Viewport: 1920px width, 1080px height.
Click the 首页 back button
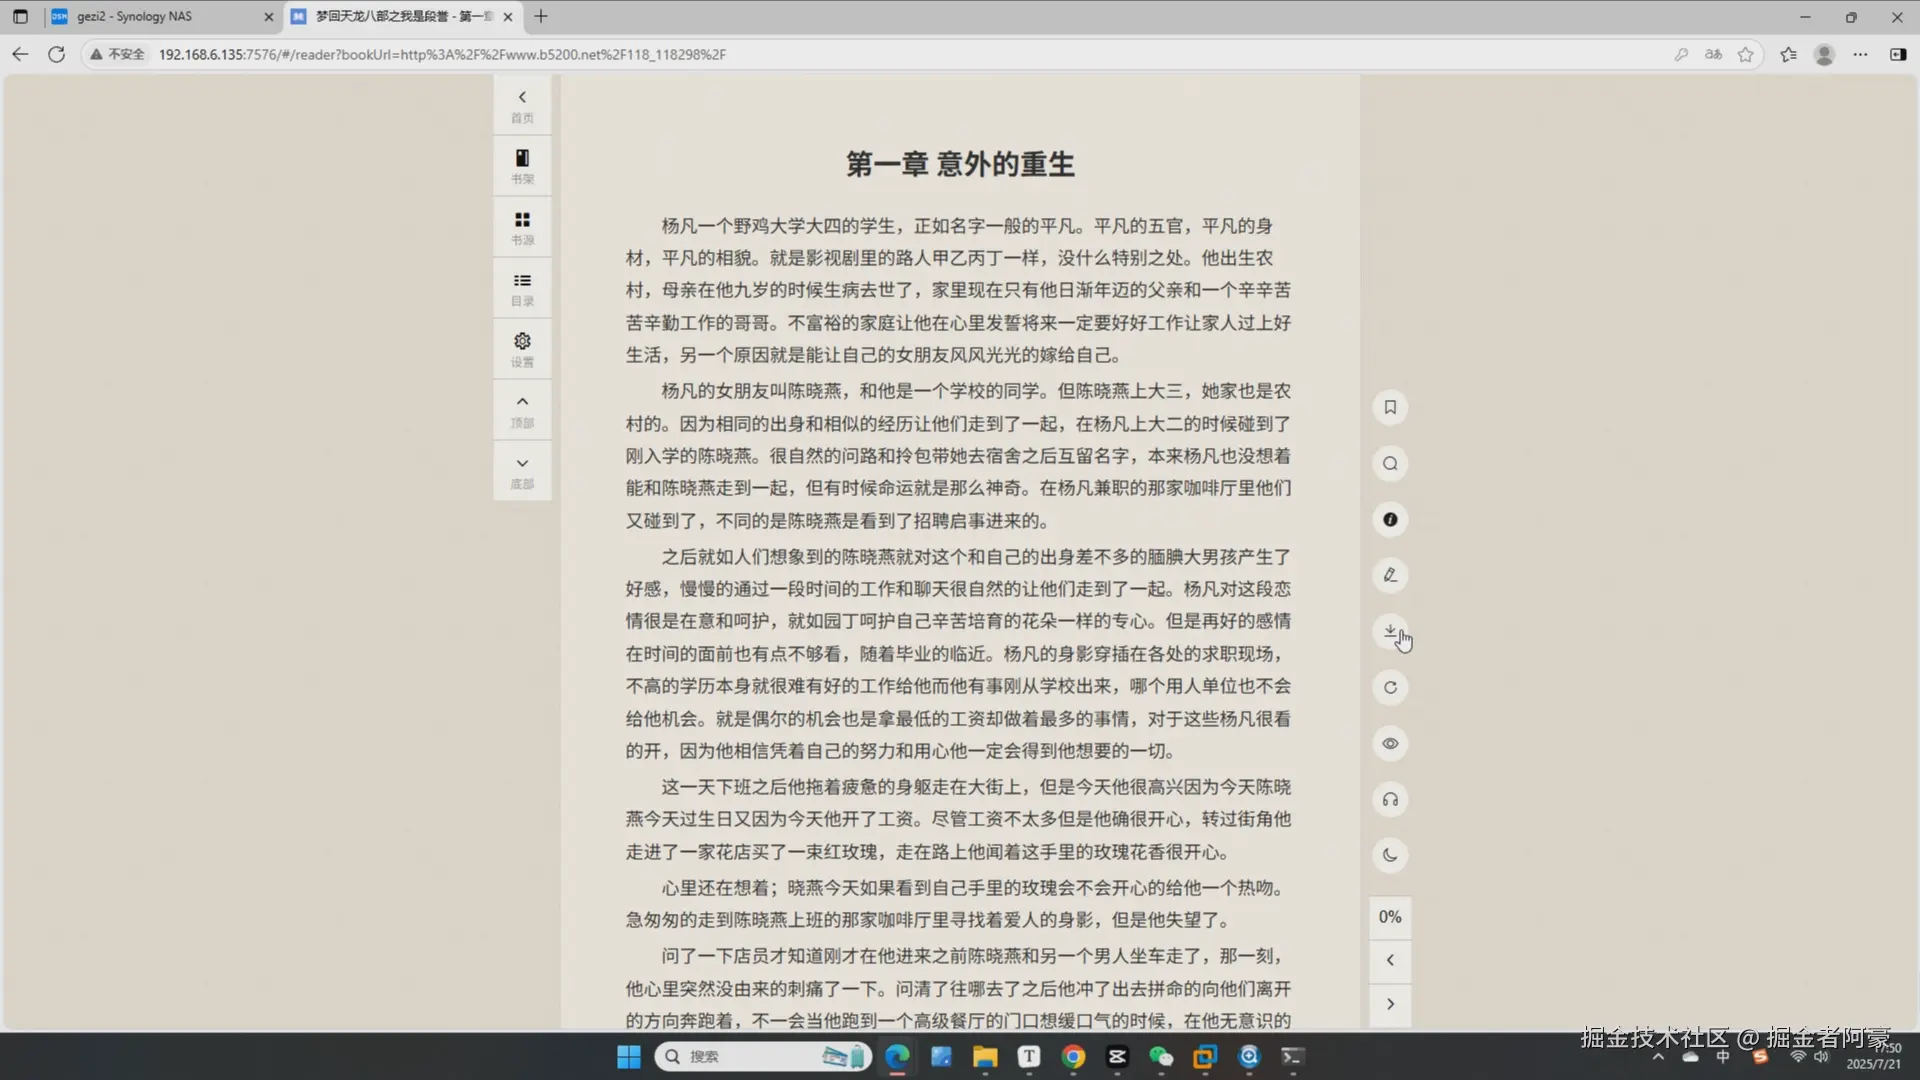(521, 105)
